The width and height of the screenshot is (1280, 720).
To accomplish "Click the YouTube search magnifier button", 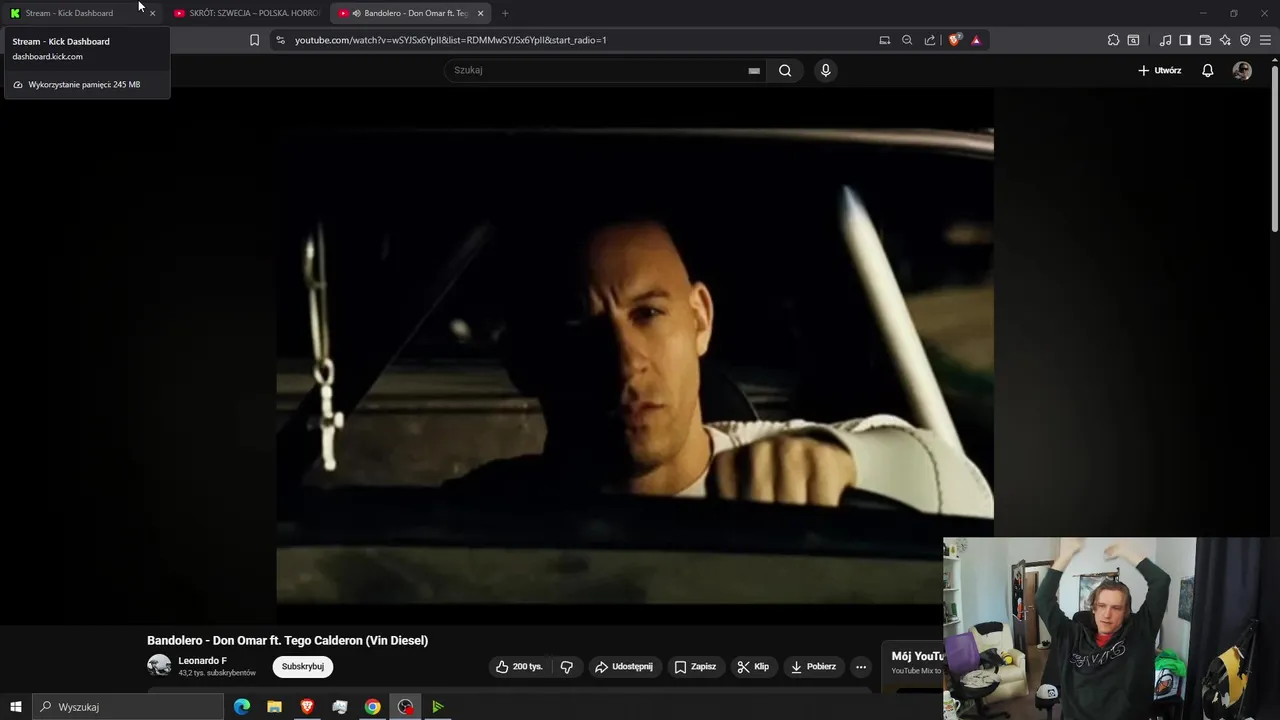I will 785,70.
